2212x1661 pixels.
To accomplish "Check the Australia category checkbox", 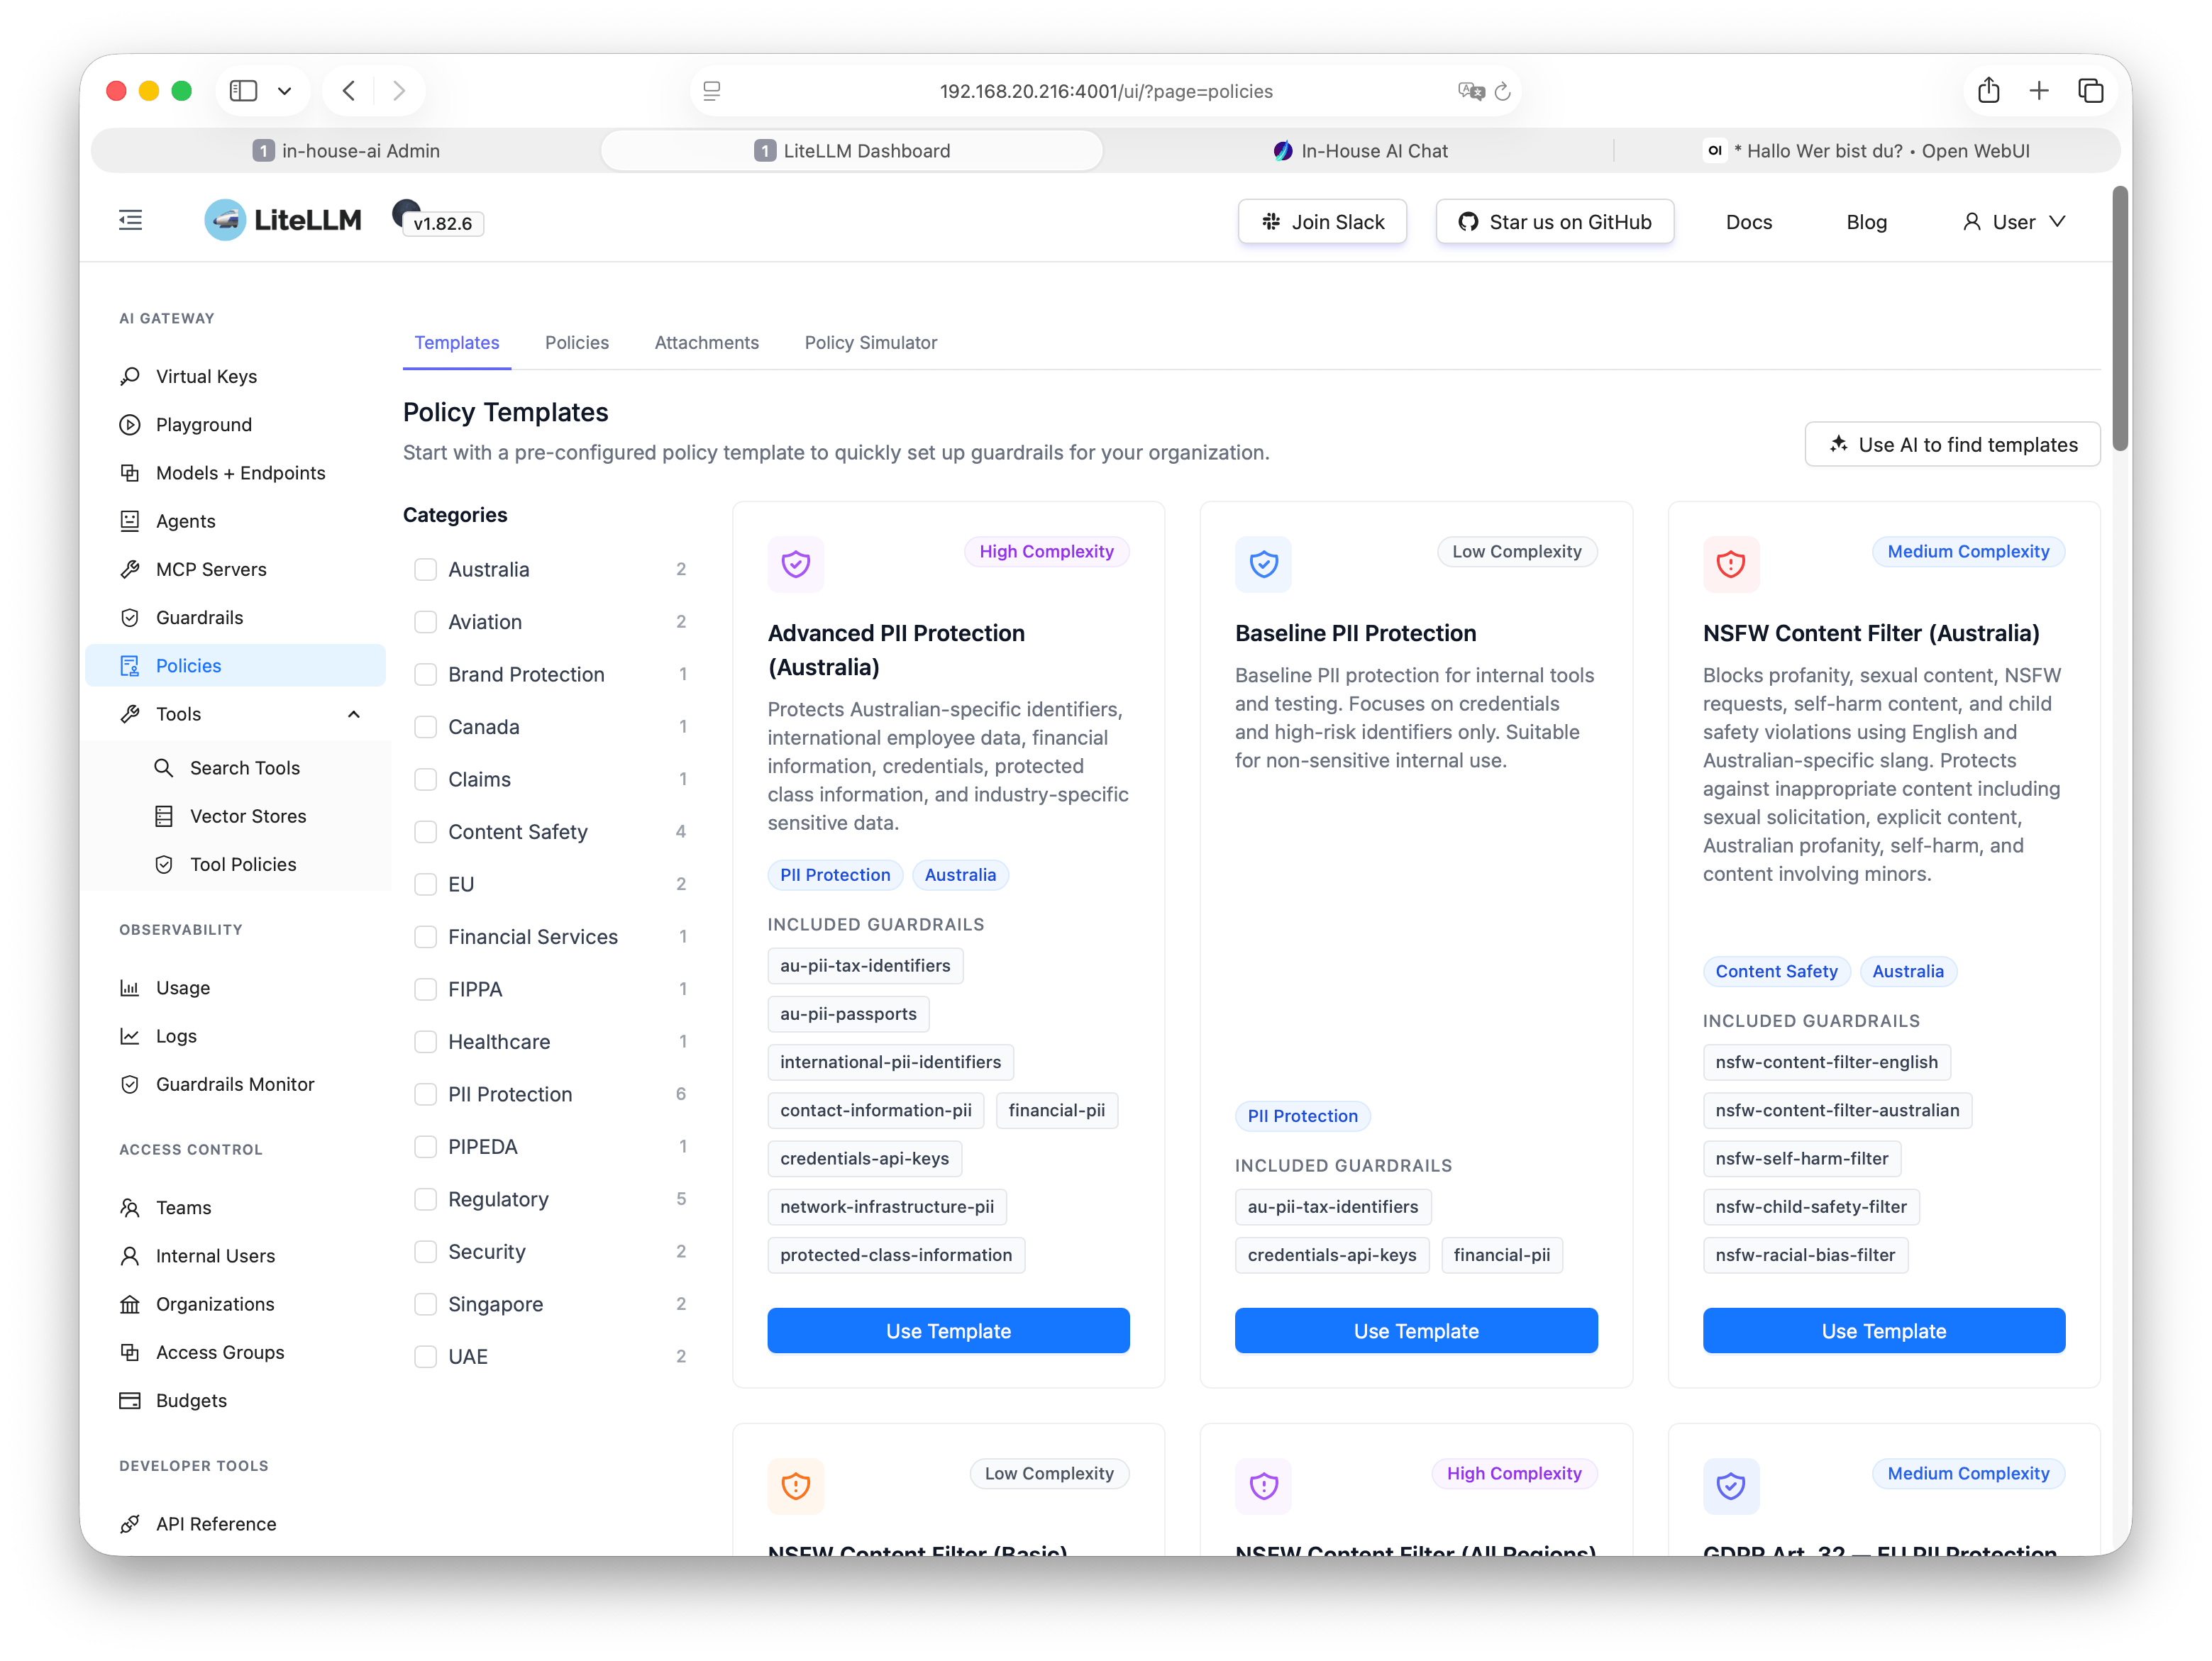I will [x=426, y=569].
